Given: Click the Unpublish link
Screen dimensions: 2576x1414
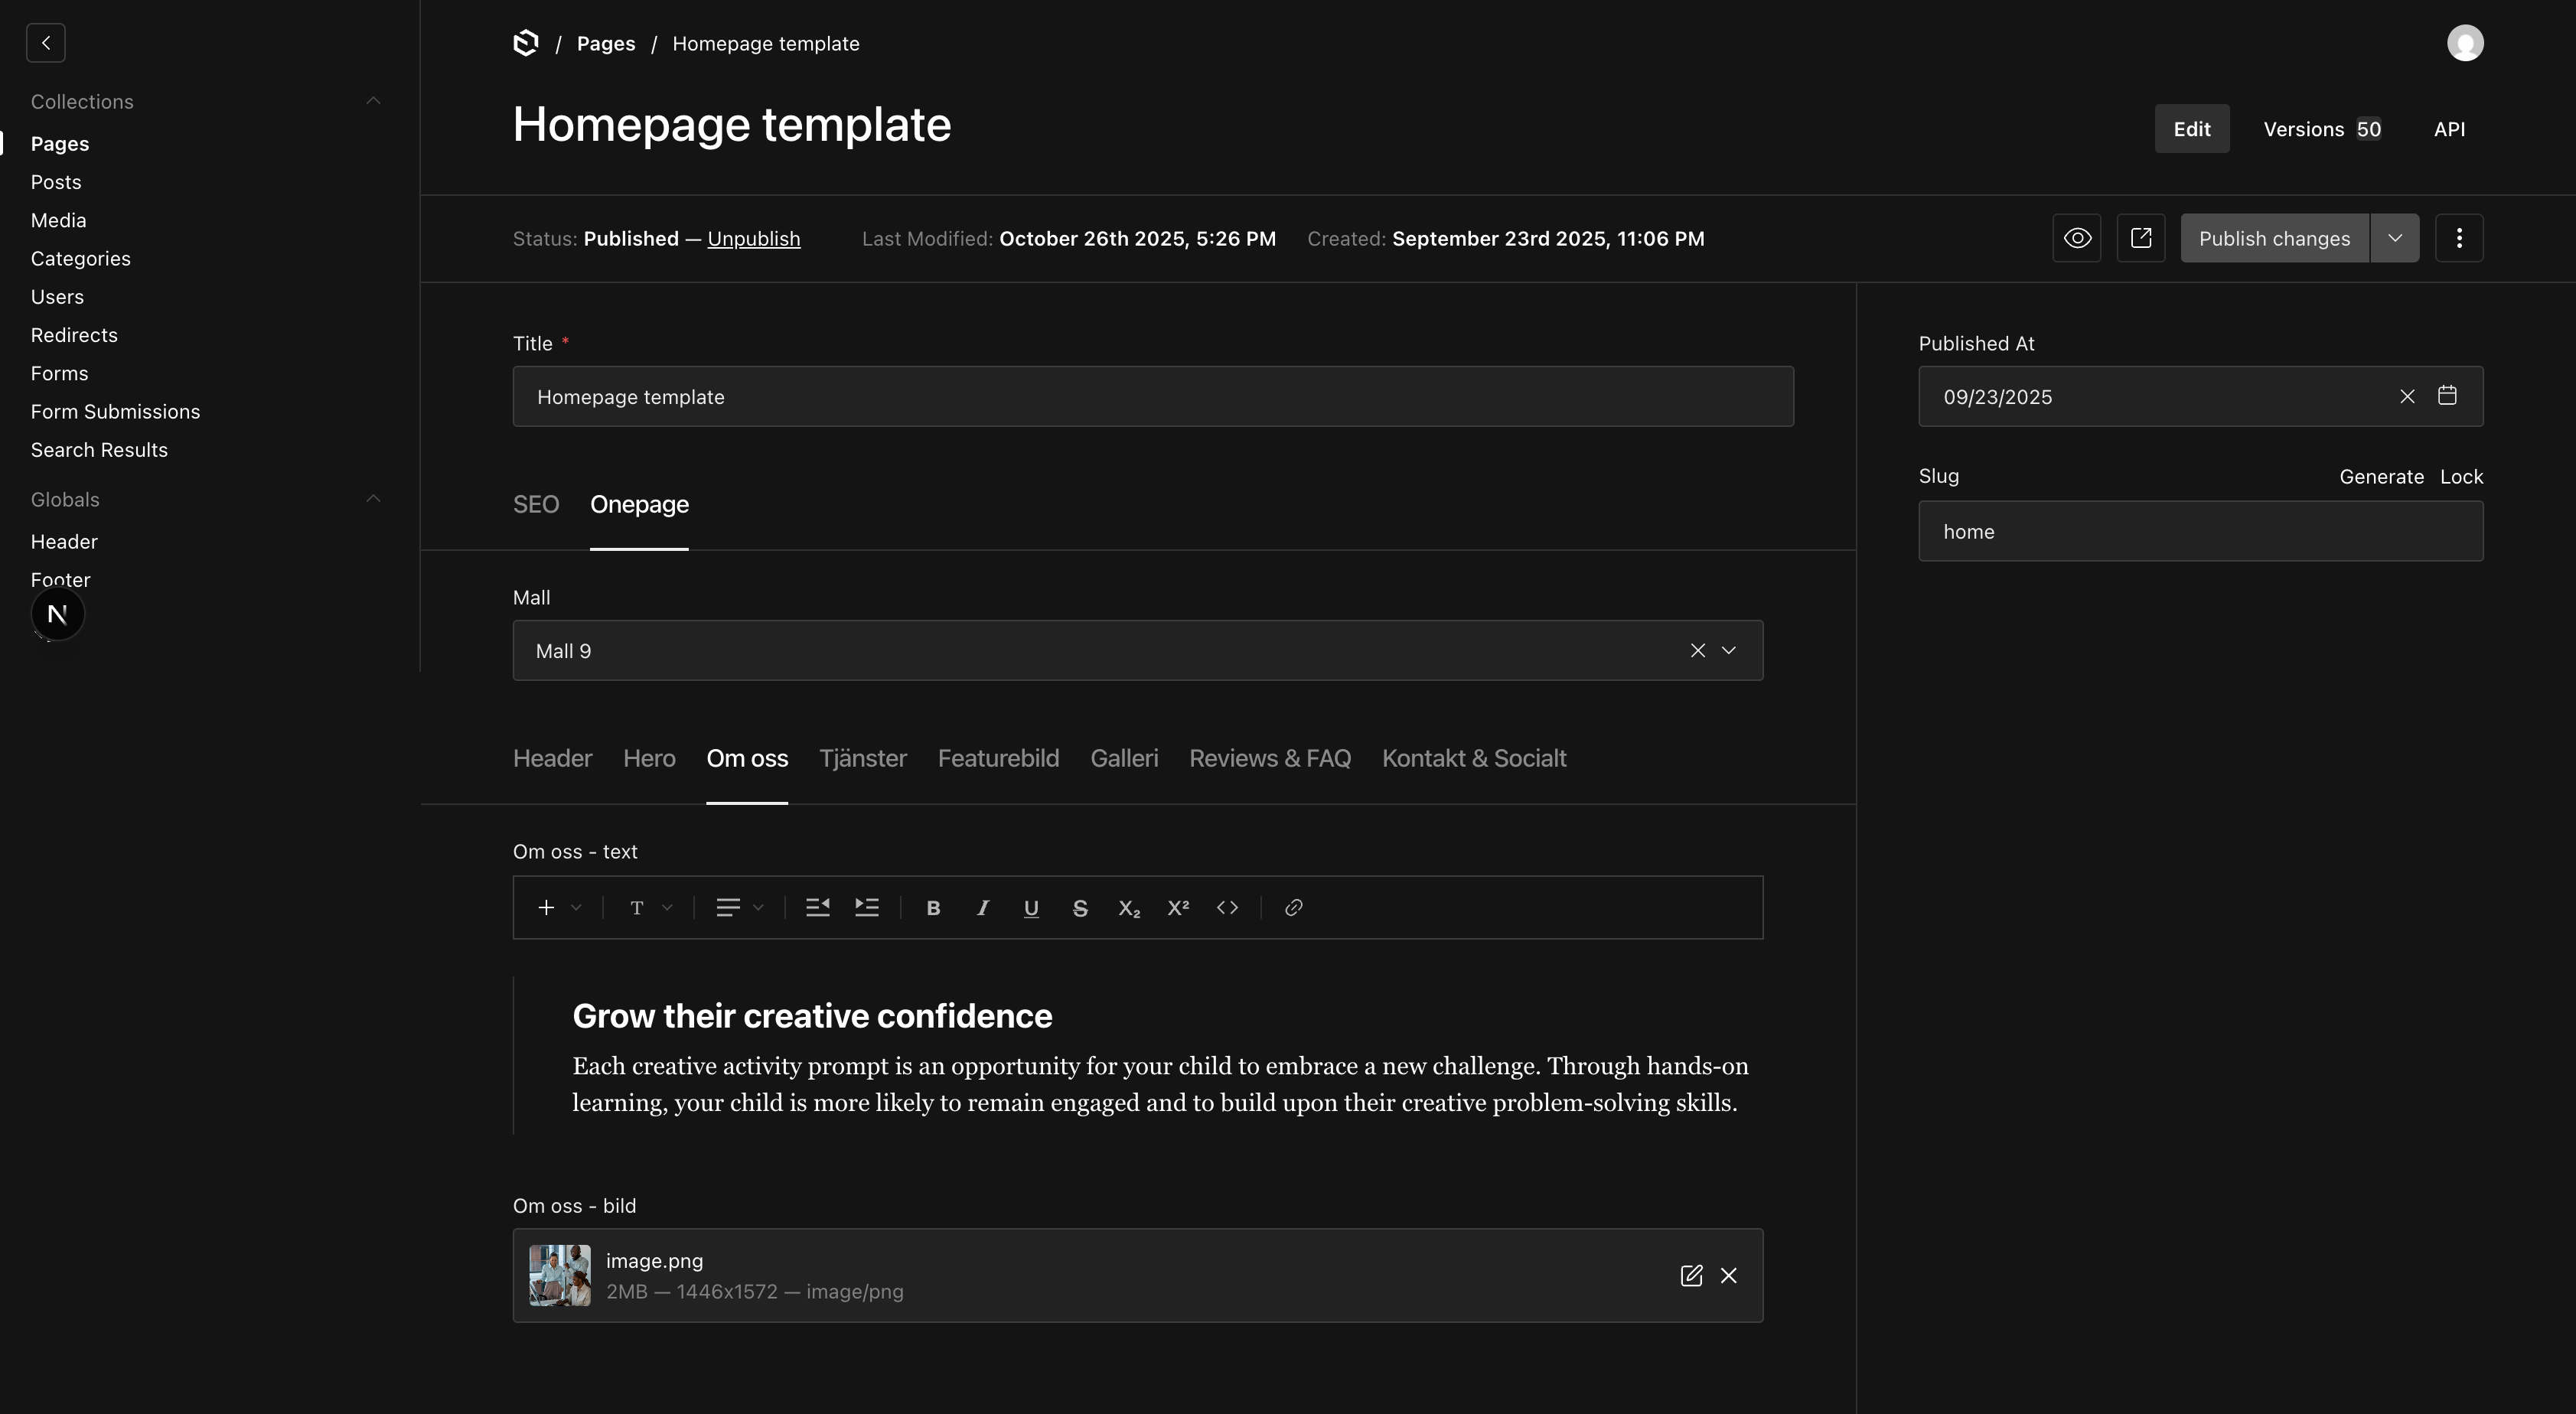Looking at the screenshot, I should (x=754, y=239).
